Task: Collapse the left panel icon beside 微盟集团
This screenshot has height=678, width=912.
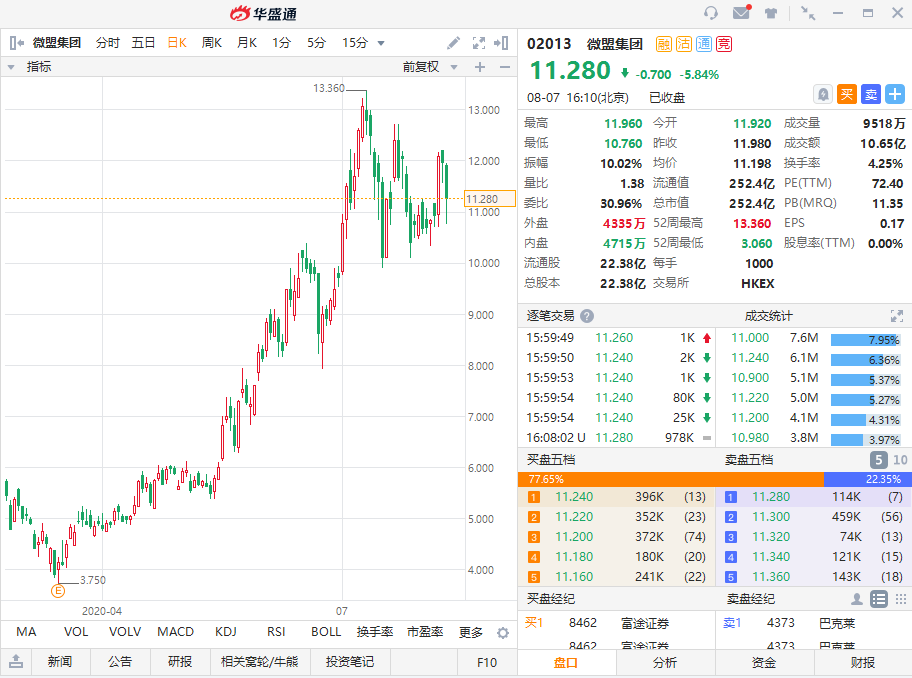Action: [x=16, y=43]
